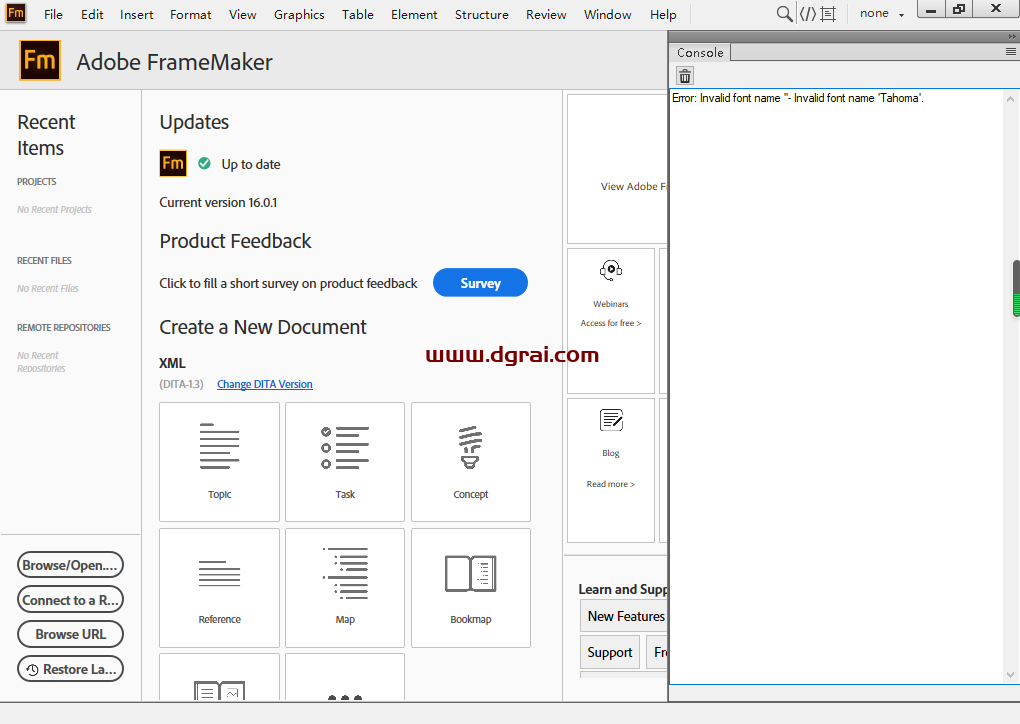Open the Graphics menu
1020x724 pixels.
(x=298, y=14)
